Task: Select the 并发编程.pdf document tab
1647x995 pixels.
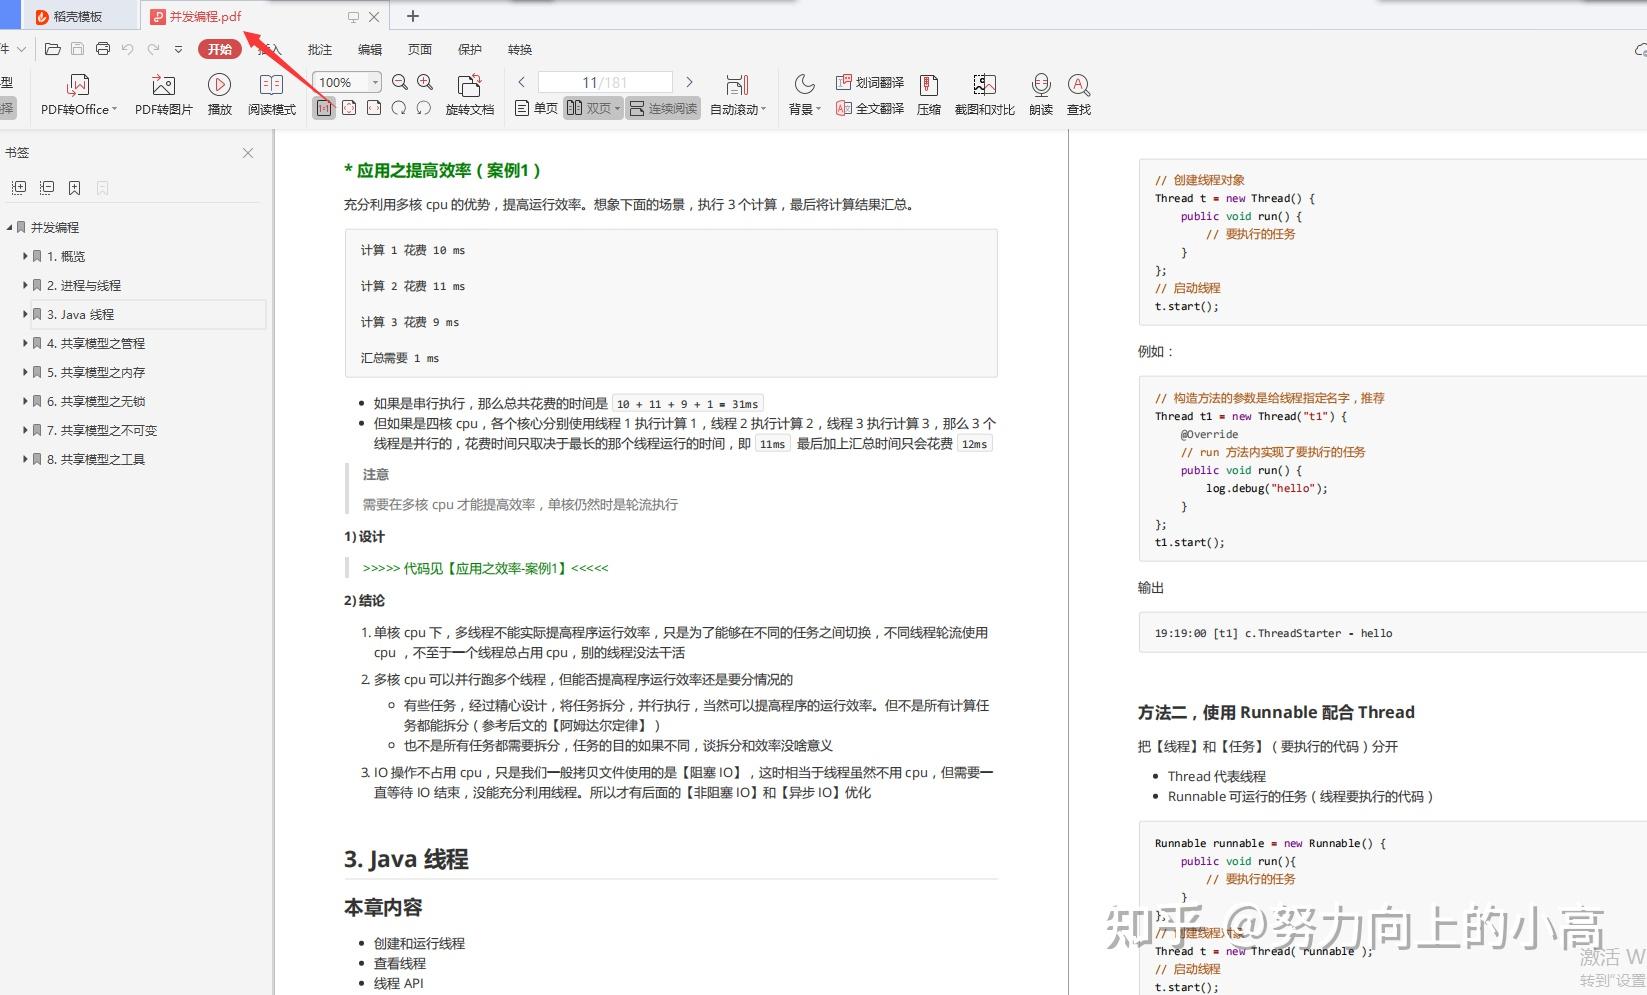Action: pos(205,17)
